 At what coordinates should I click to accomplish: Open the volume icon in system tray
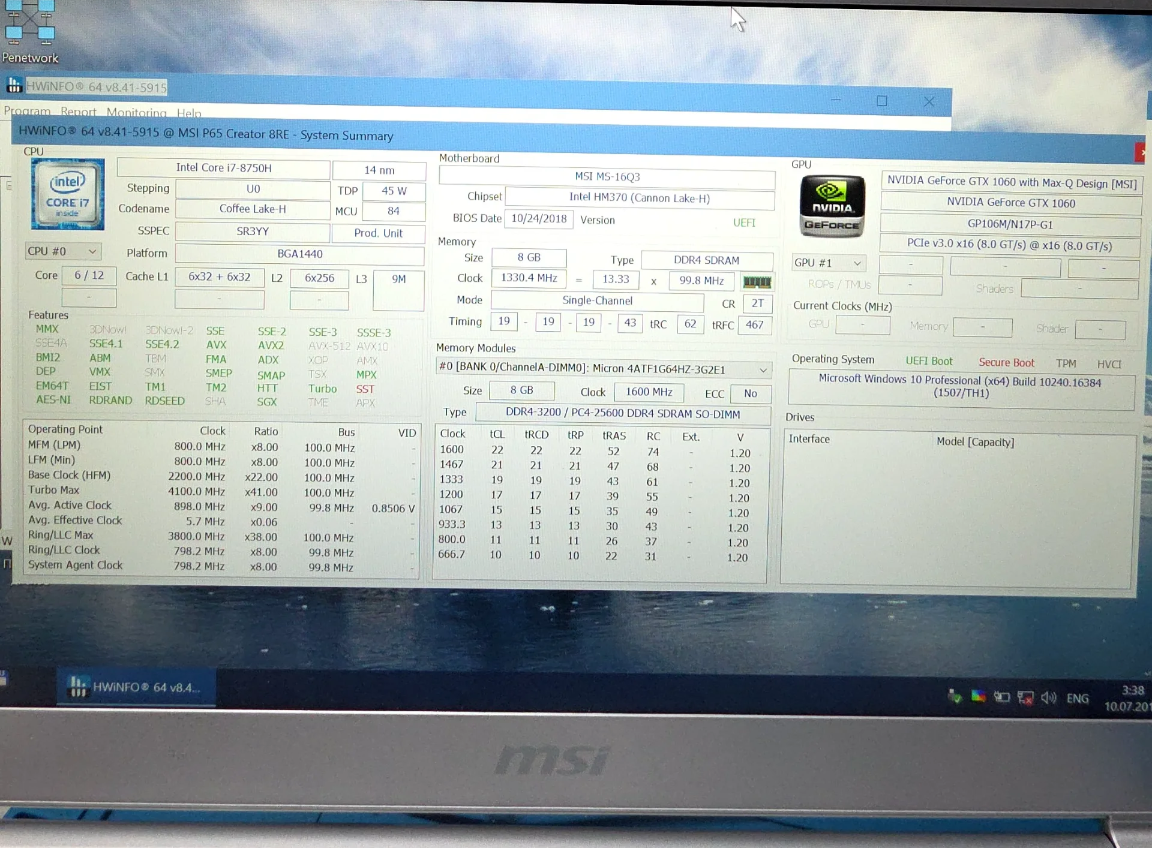click(x=1048, y=697)
